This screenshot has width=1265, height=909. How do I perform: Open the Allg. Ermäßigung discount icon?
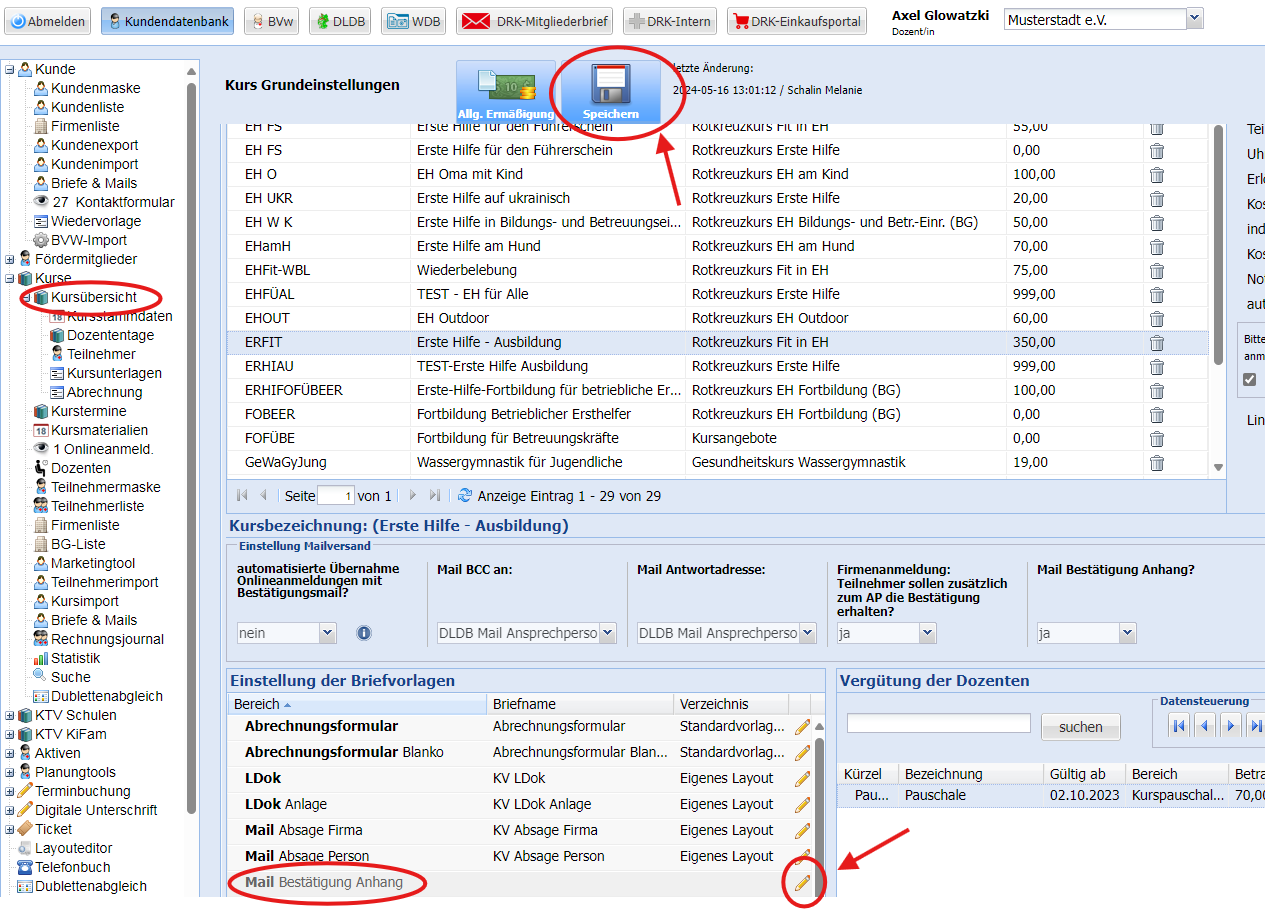coord(505,90)
